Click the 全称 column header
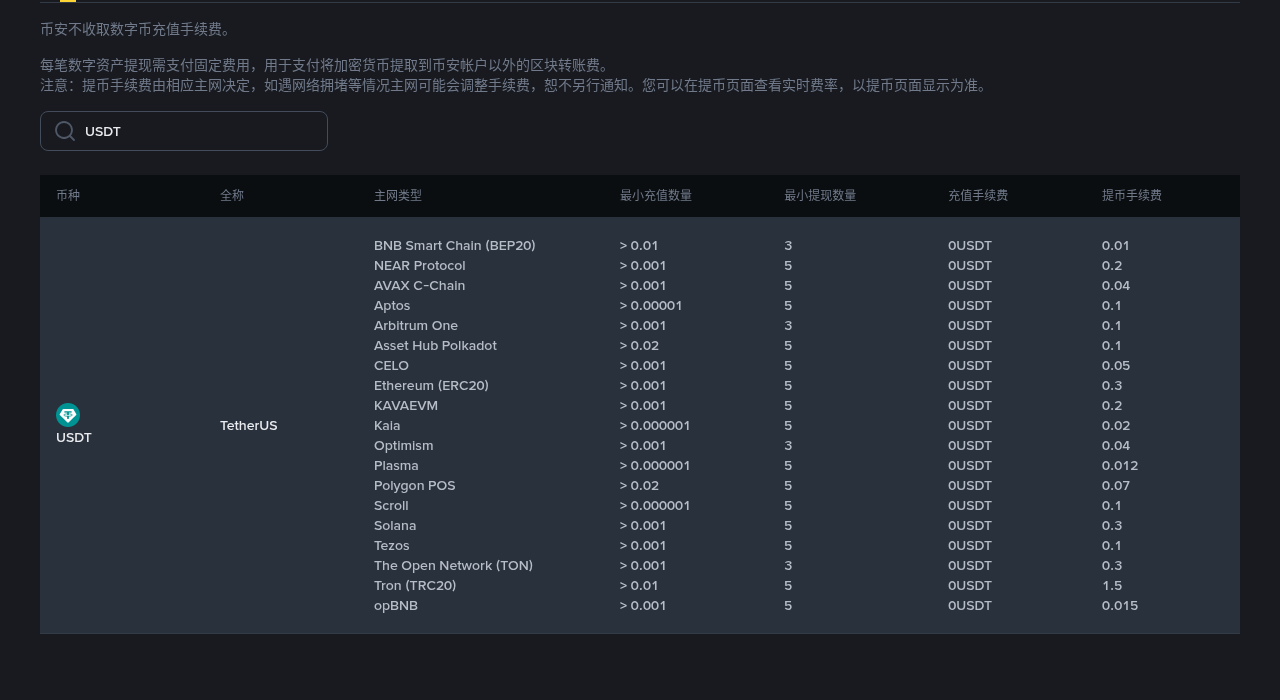The height and width of the screenshot is (700, 1280). click(x=232, y=196)
